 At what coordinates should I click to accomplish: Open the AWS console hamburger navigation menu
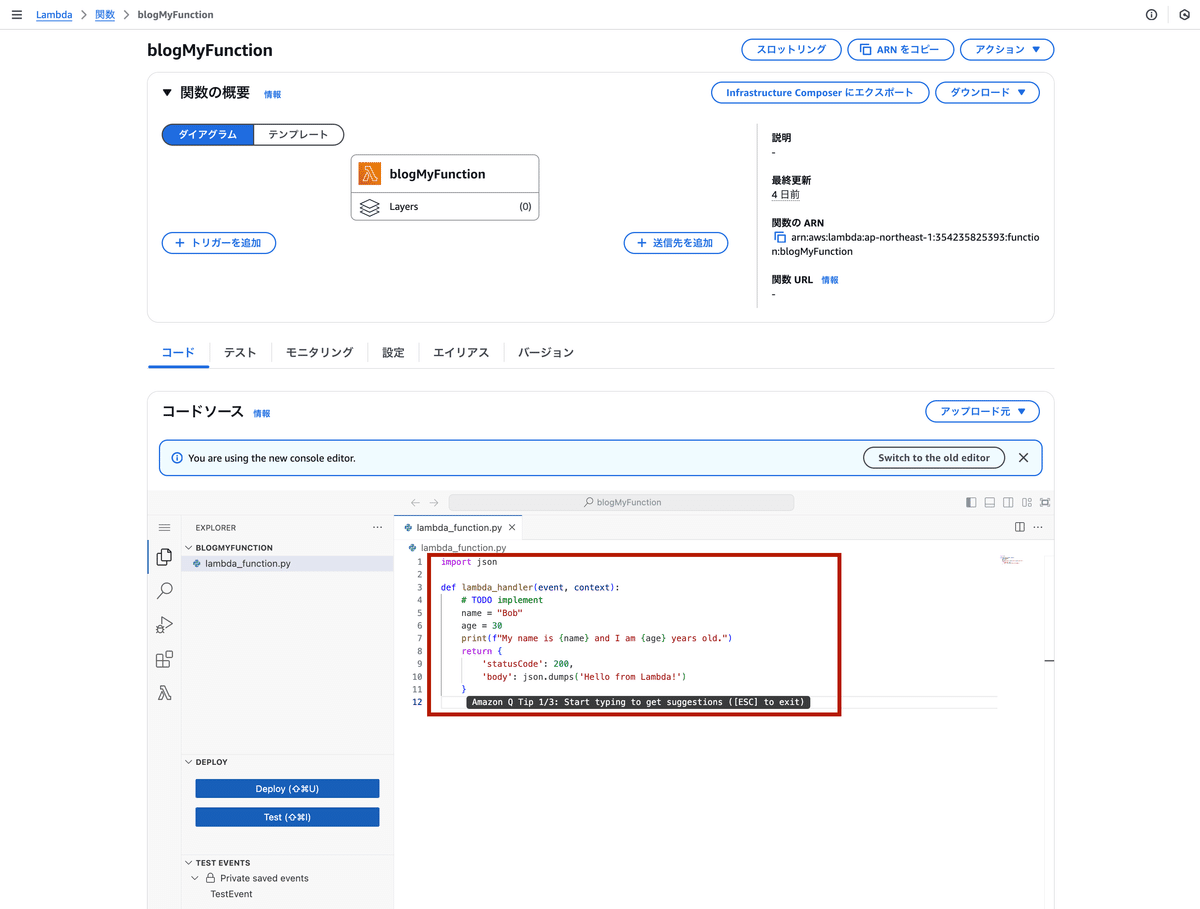point(16,15)
